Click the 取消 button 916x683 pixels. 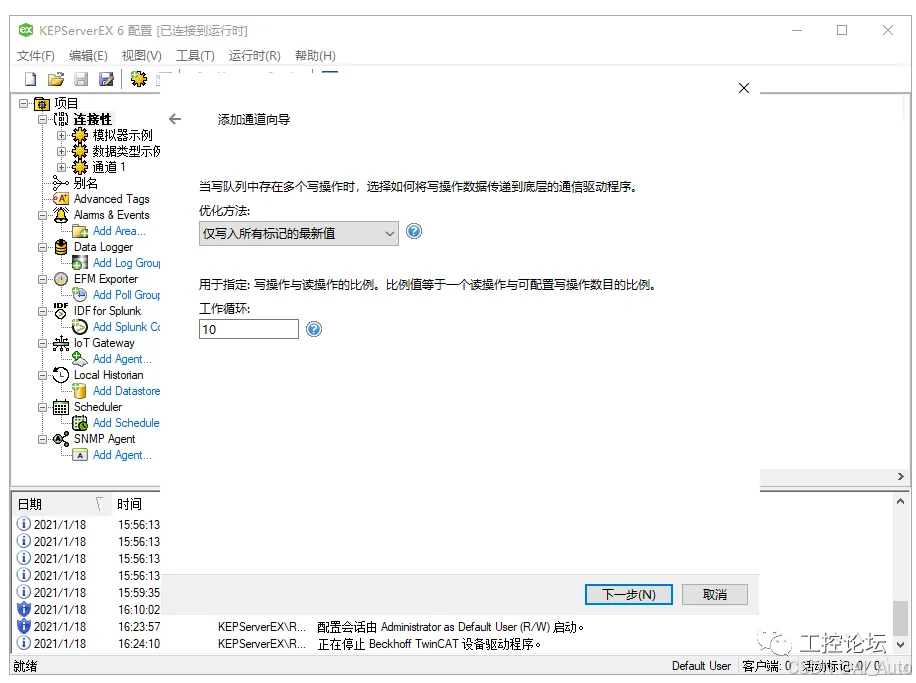coord(714,595)
